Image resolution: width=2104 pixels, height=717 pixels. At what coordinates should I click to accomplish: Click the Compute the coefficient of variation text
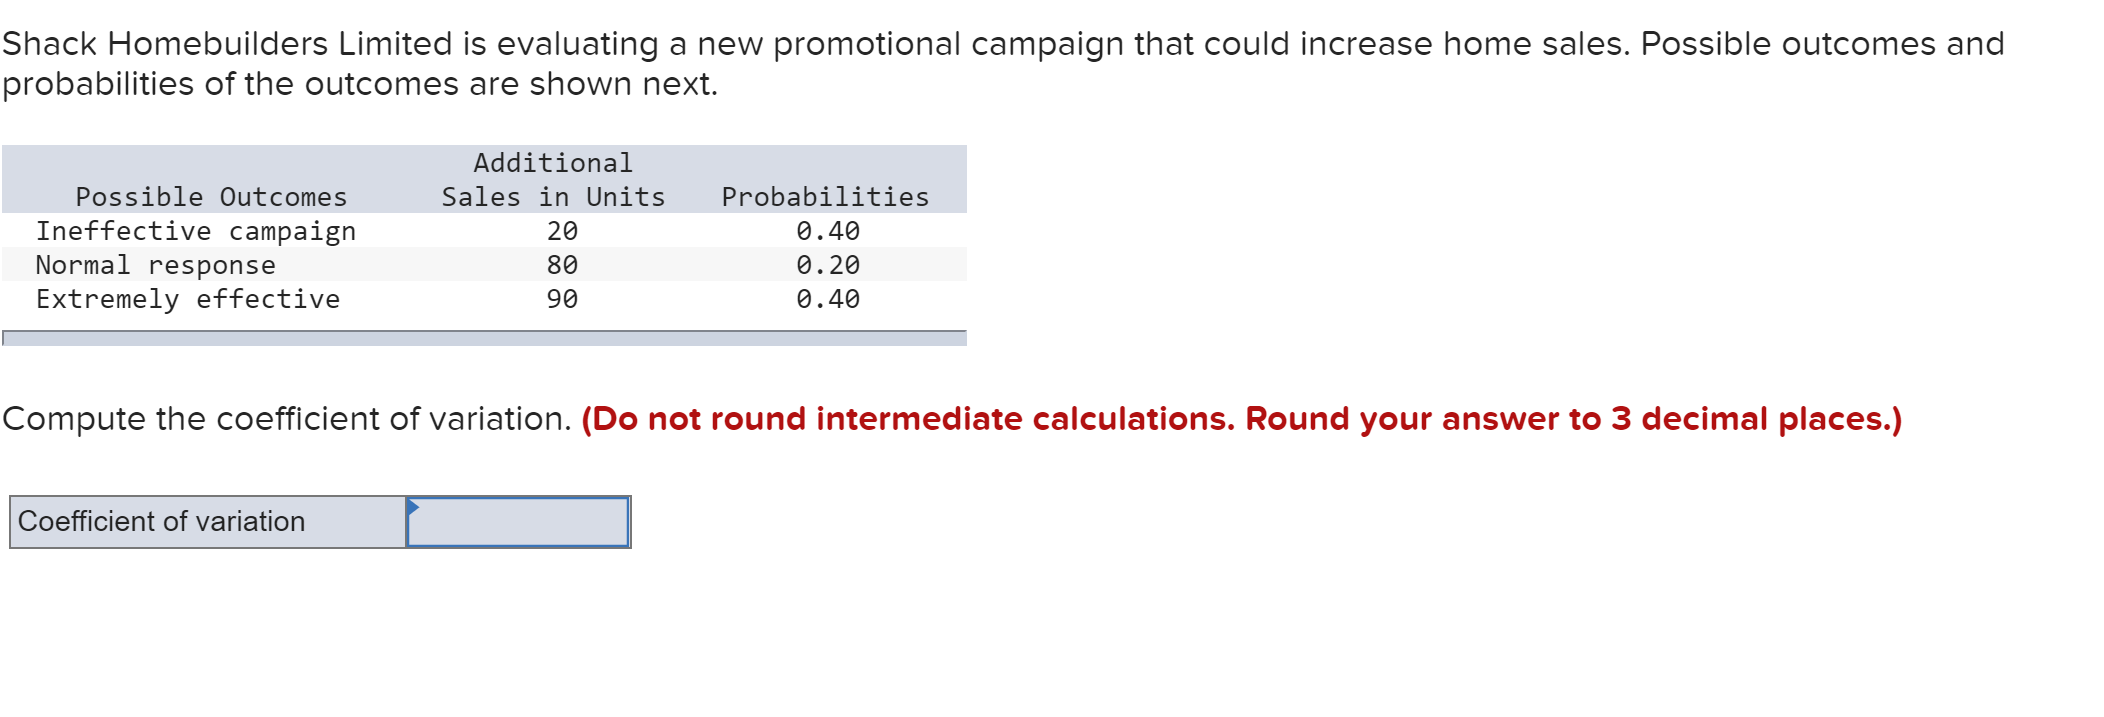pyautogui.click(x=285, y=418)
